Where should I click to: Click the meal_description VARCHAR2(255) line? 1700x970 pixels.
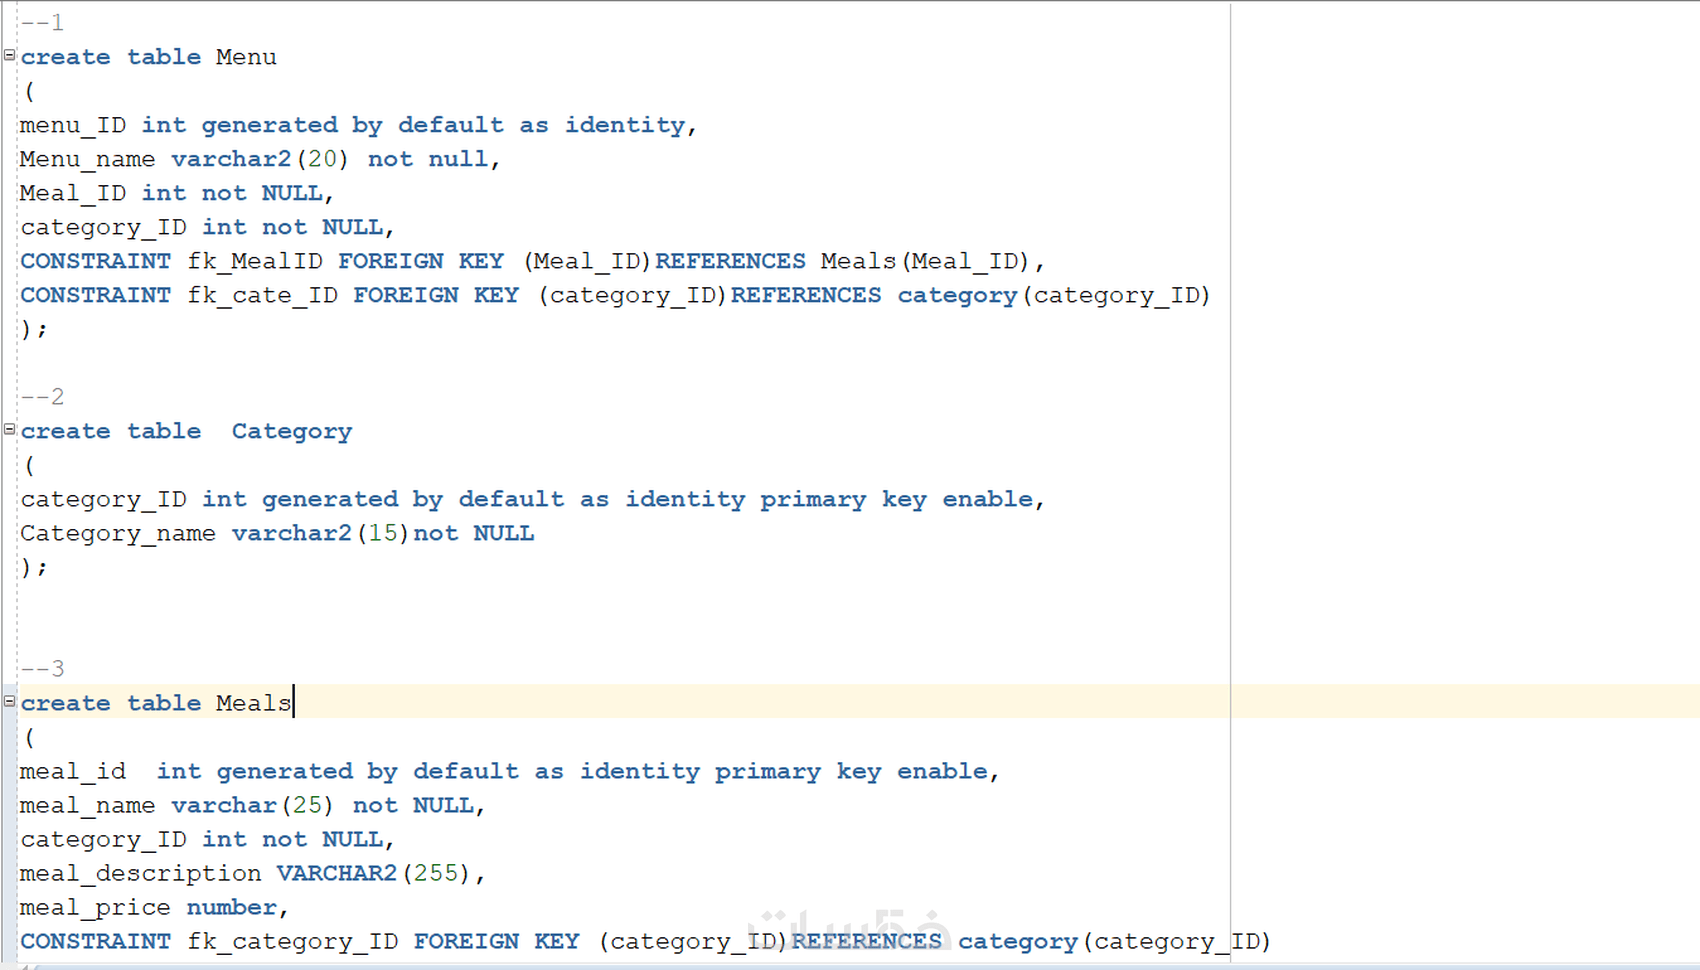pyautogui.click(x=250, y=872)
